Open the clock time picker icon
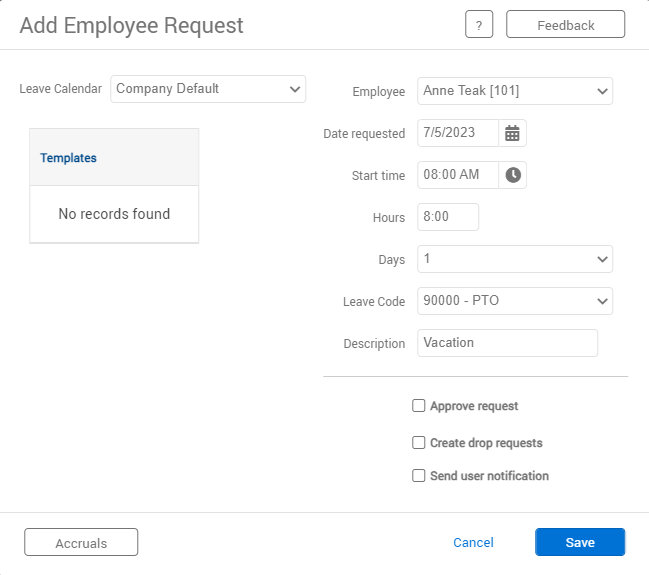 pyautogui.click(x=512, y=175)
